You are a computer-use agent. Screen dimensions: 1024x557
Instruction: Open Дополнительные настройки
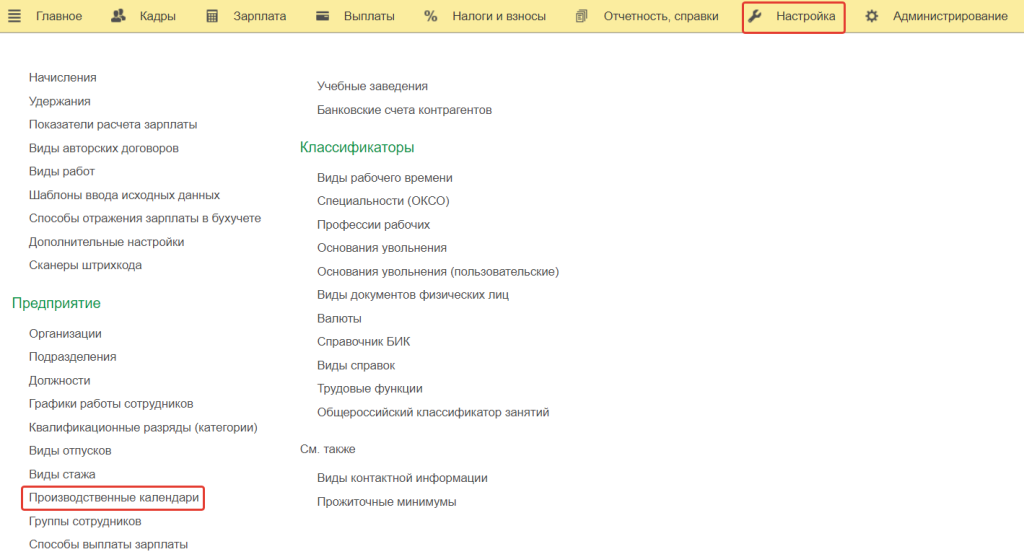106,241
